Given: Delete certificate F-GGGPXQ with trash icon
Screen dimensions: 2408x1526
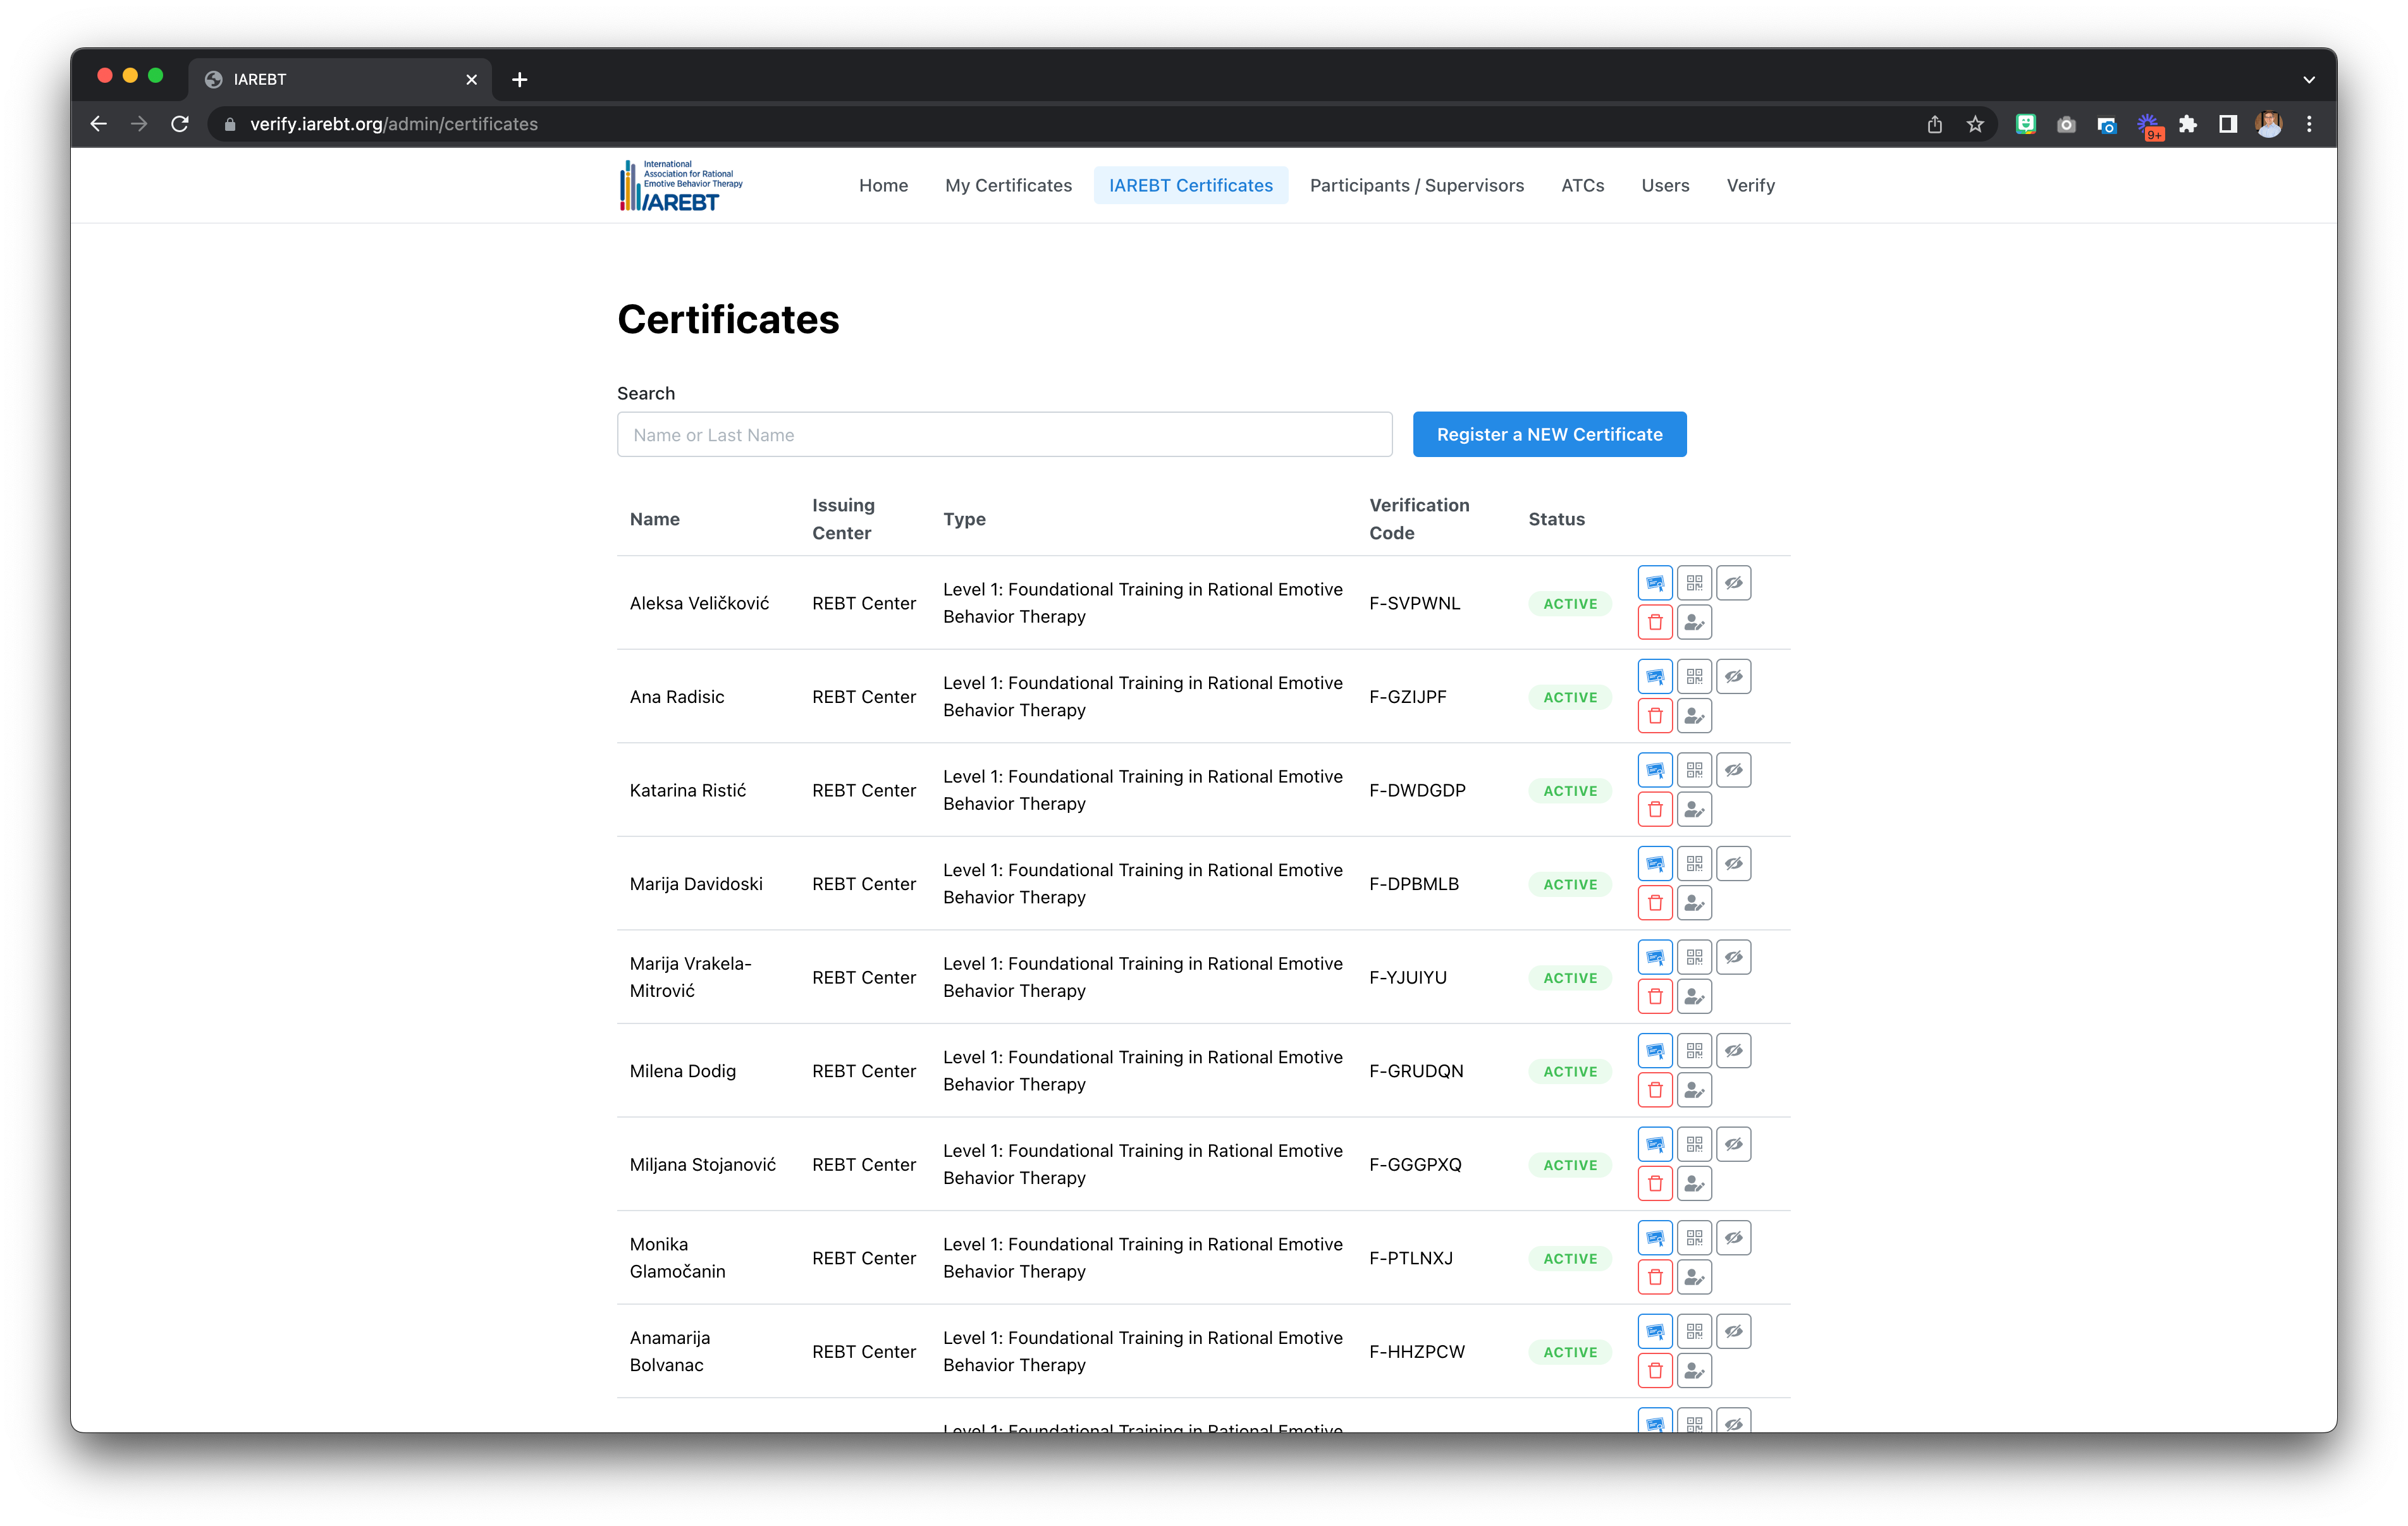Looking at the screenshot, I should click(1655, 1184).
